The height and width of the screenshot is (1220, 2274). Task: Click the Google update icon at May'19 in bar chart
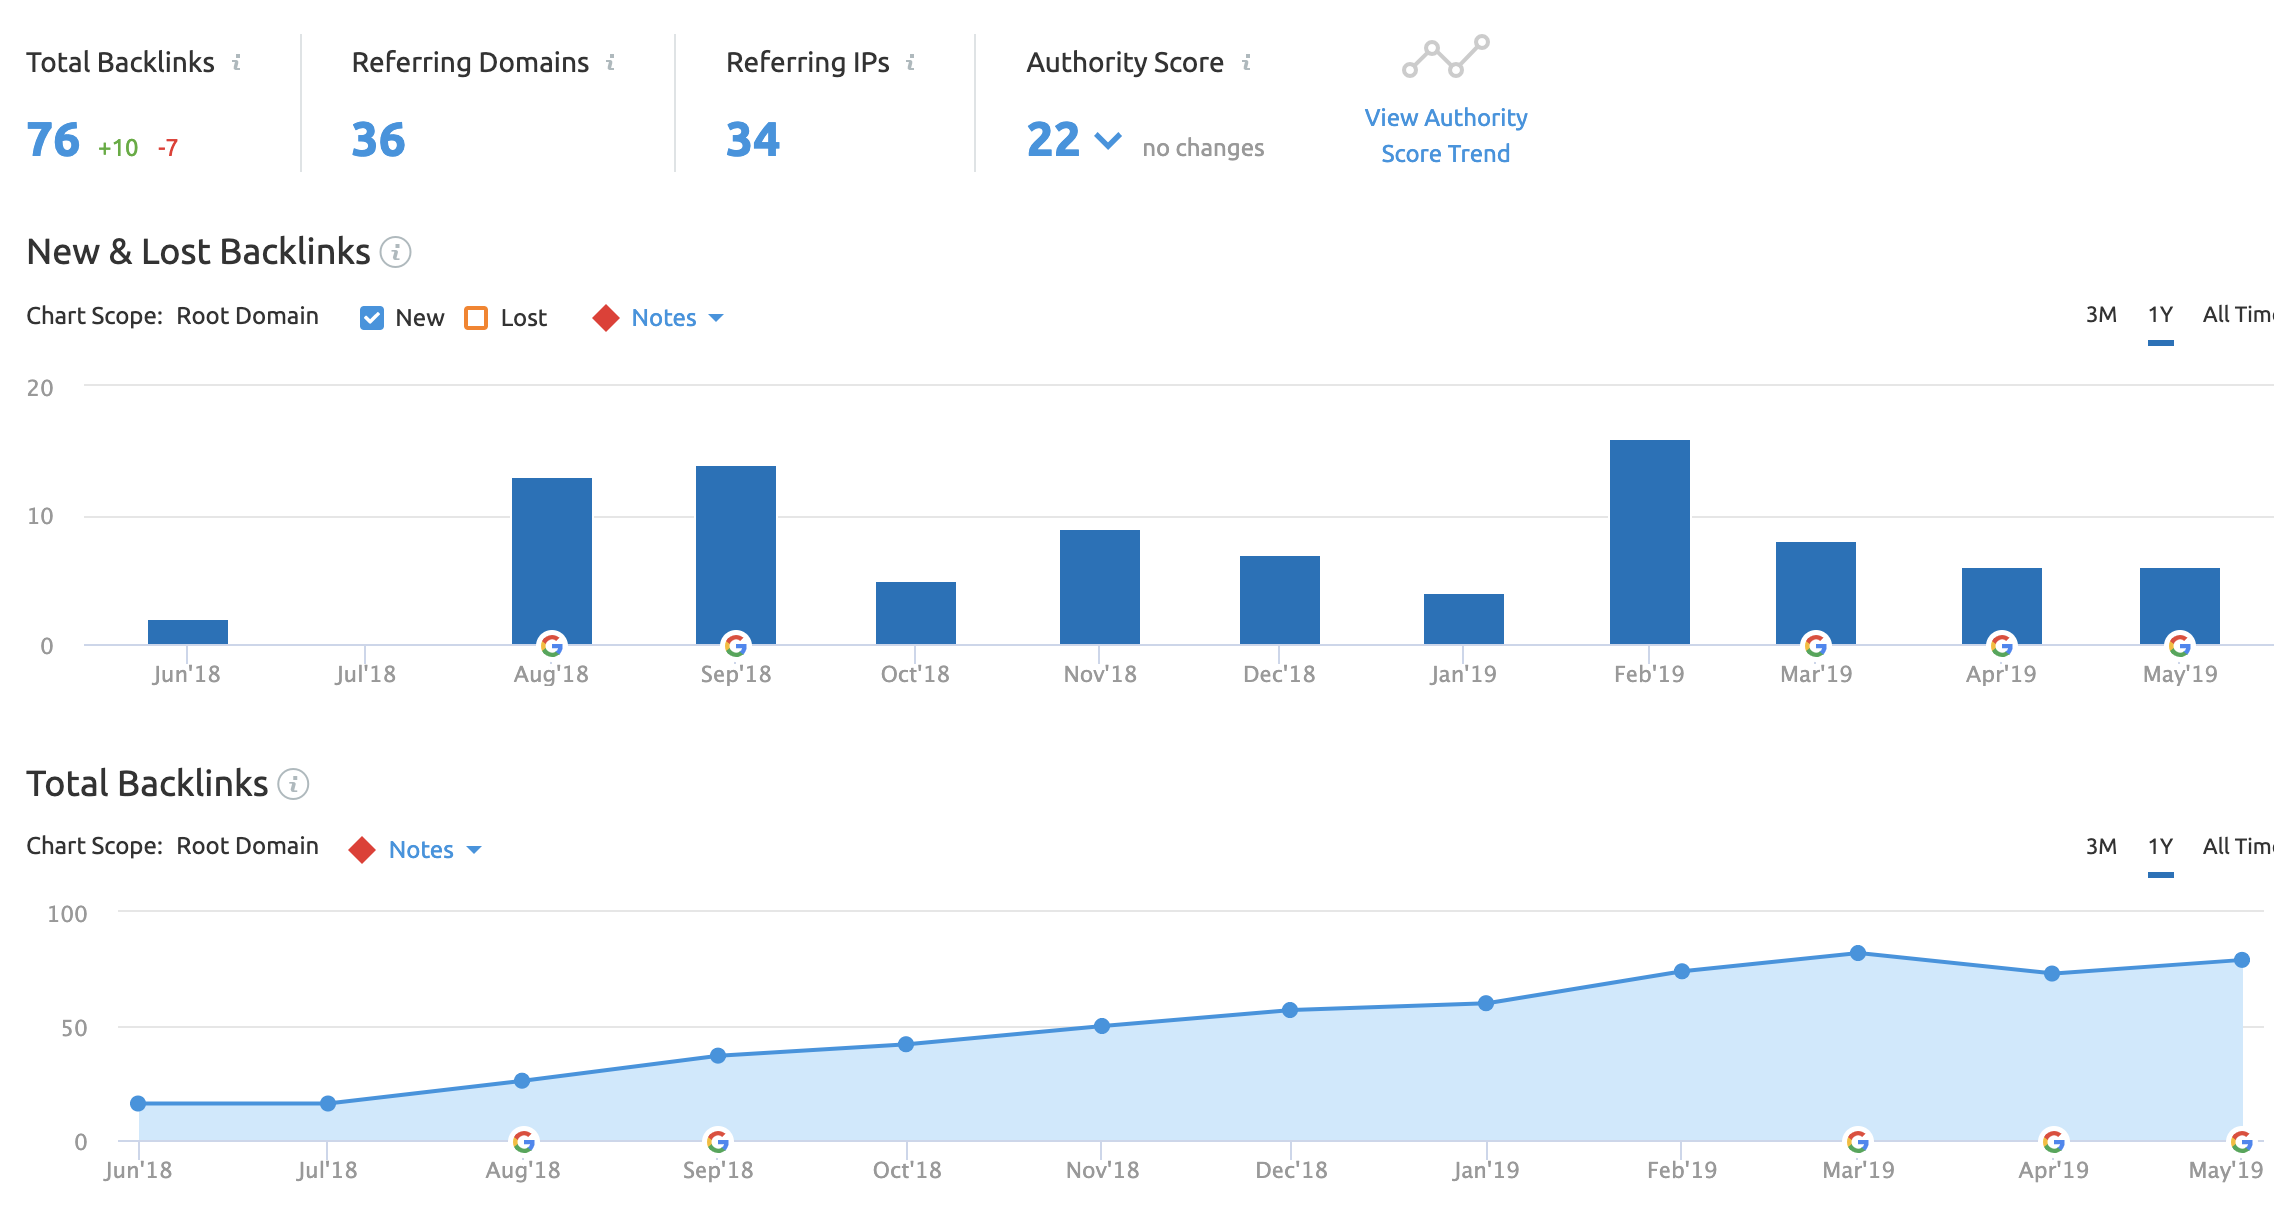coord(2180,645)
